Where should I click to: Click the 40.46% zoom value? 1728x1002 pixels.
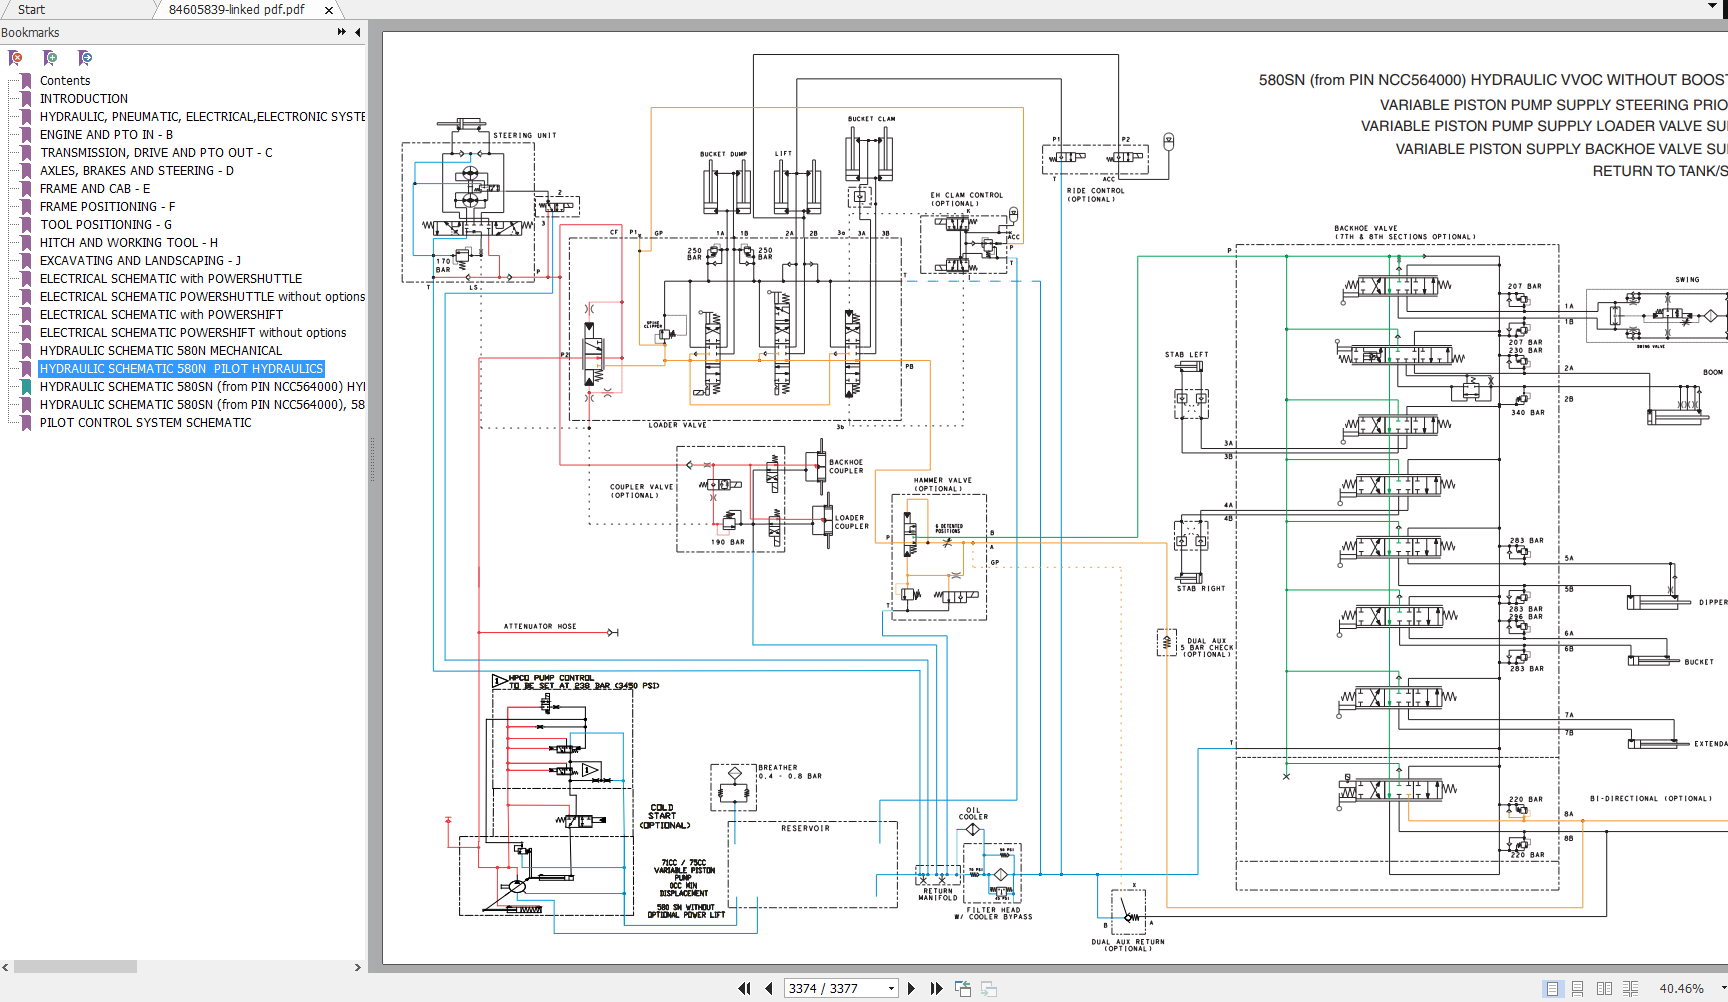click(1682, 988)
